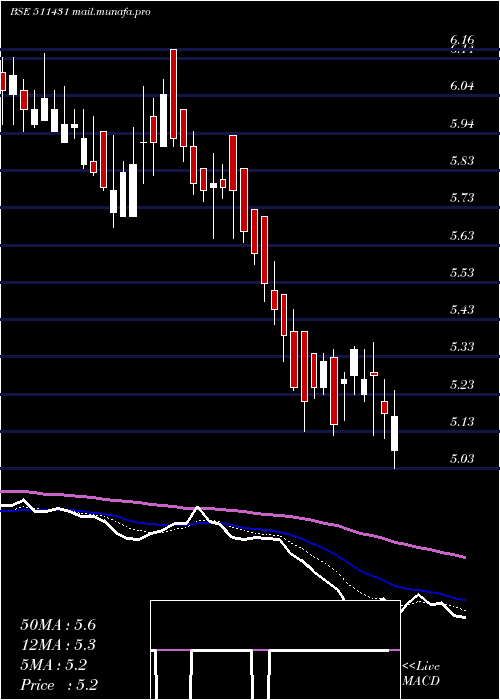500x700 pixels.
Task: Click the 'BSE 511431 mail.munafa.pro' header text
Action: (x=80, y=12)
